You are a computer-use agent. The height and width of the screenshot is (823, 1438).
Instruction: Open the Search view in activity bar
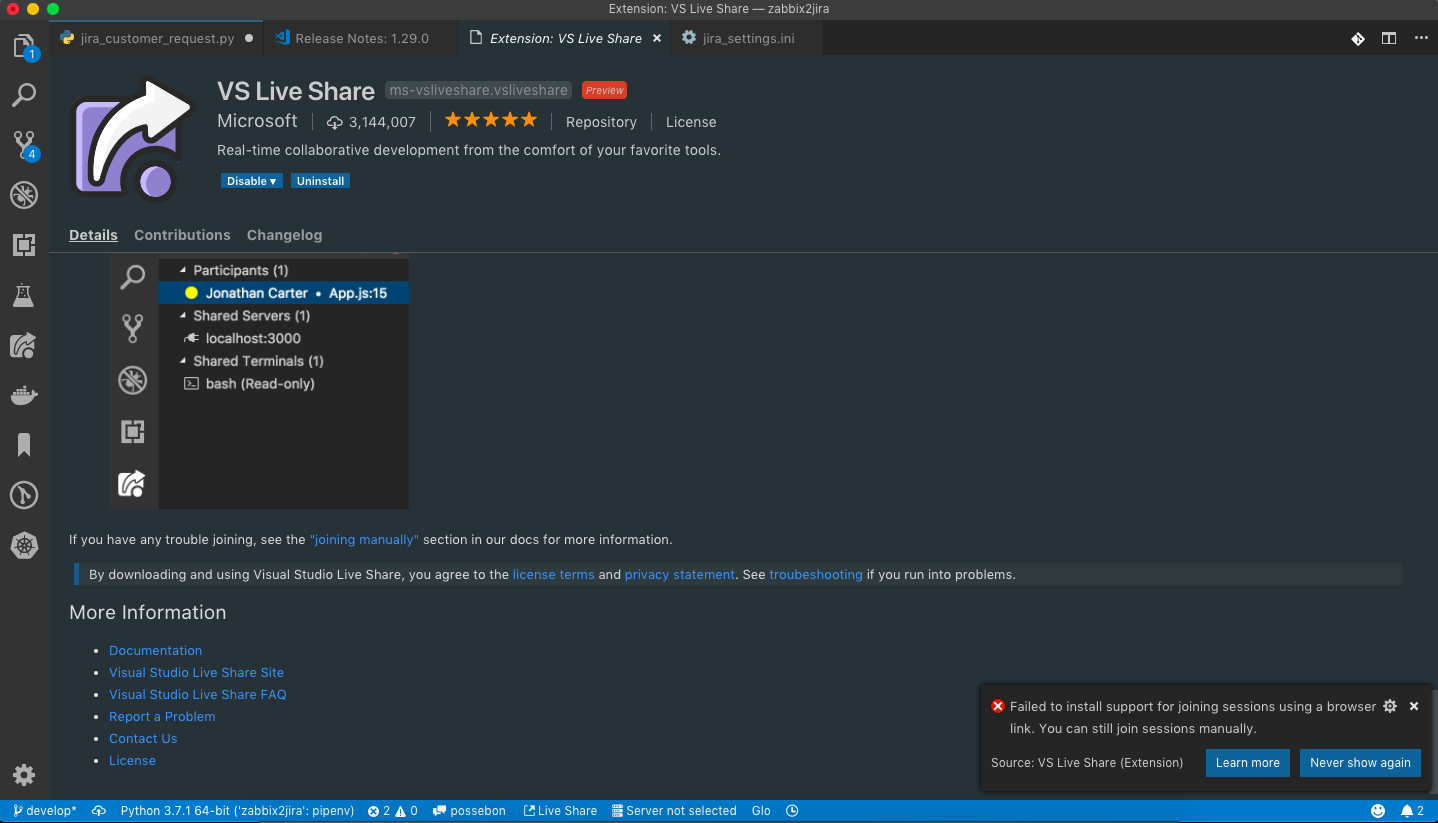click(x=24, y=95)
